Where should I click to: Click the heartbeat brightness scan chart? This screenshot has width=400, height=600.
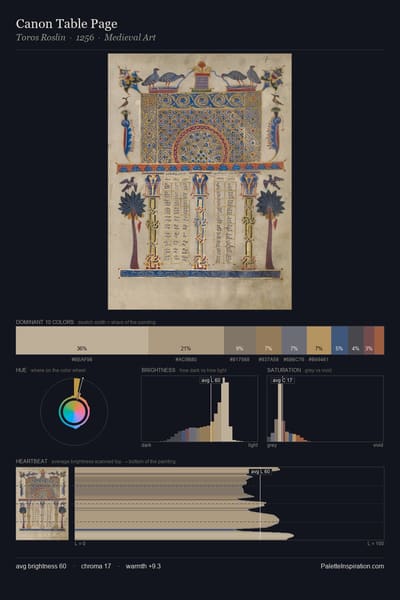pyautogui.click(x=229, y=504)
